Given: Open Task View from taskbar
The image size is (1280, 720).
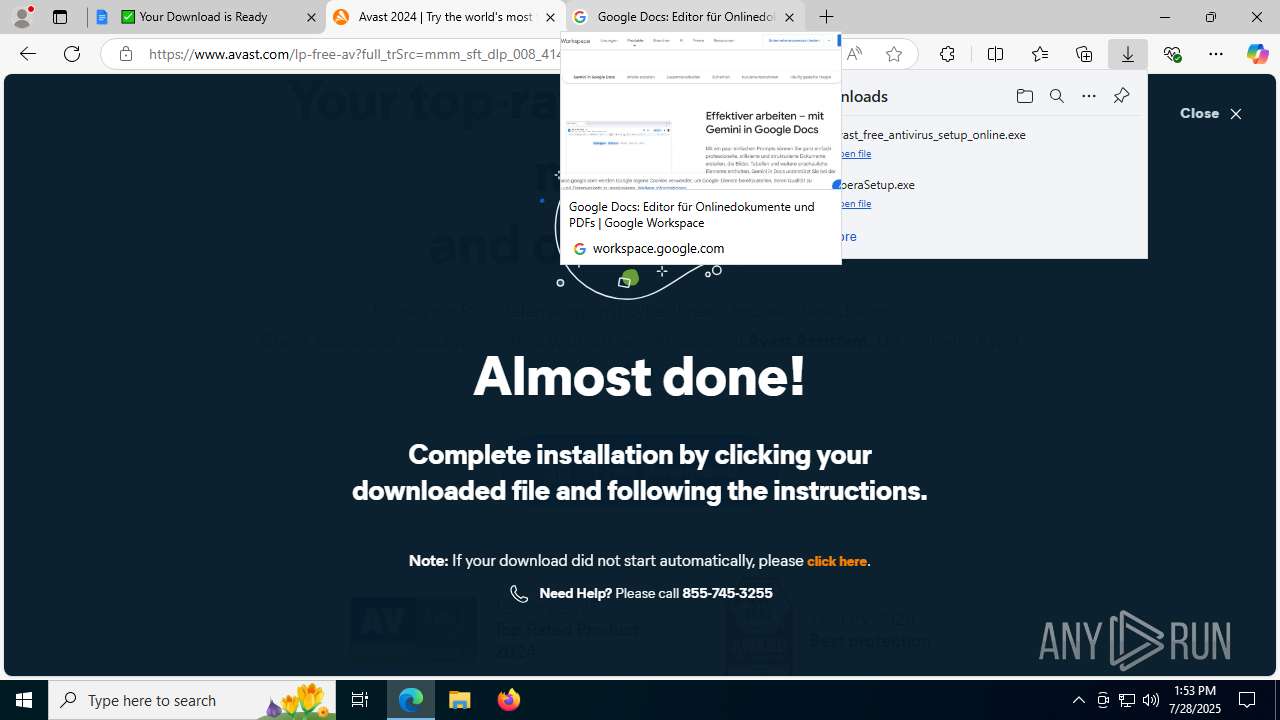Looking at the screenshot, I should pos(360,700).
